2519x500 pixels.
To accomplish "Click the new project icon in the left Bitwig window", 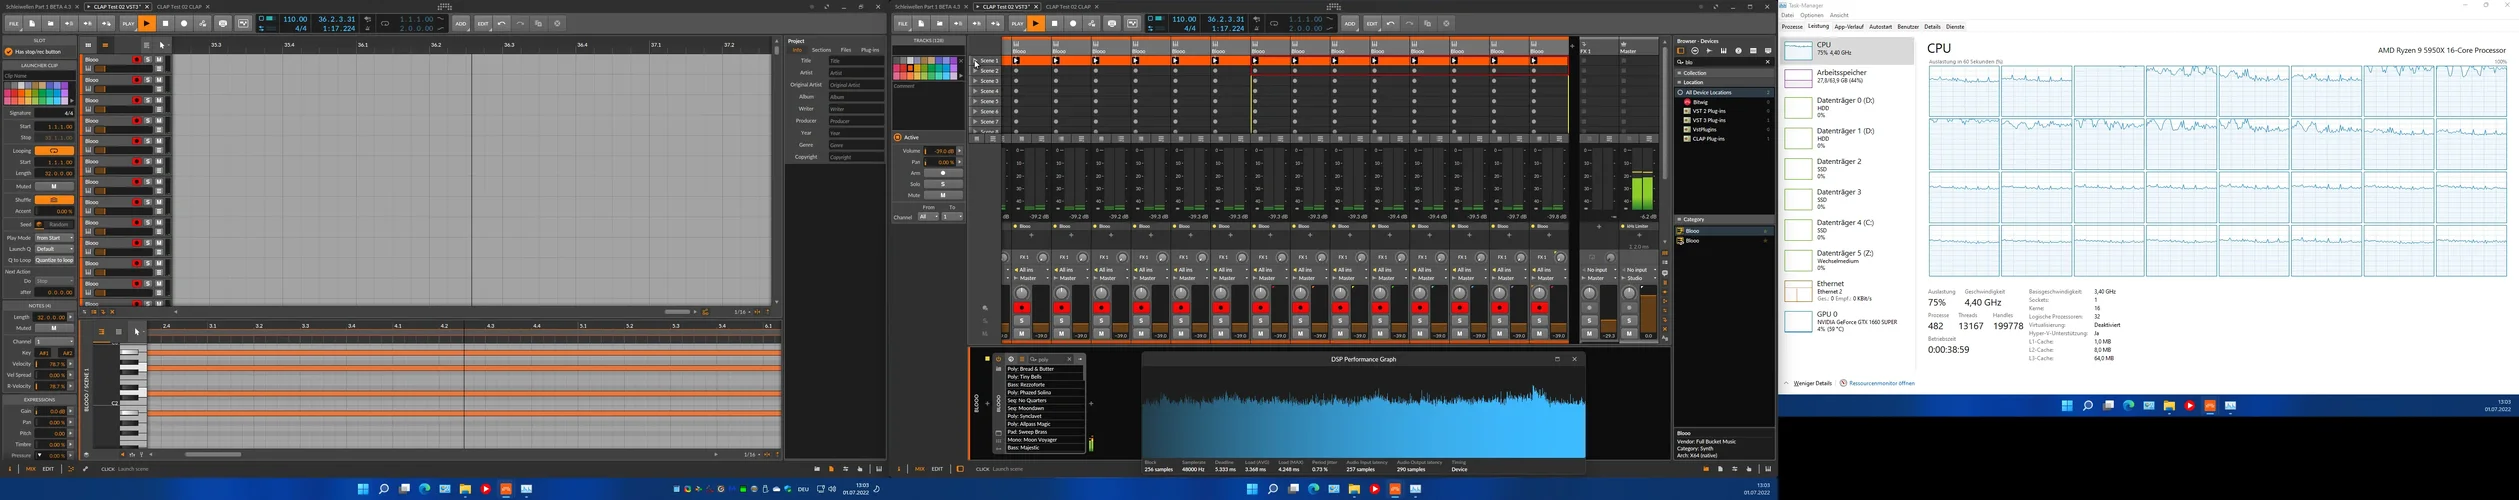I will click(x=32, y=23).
